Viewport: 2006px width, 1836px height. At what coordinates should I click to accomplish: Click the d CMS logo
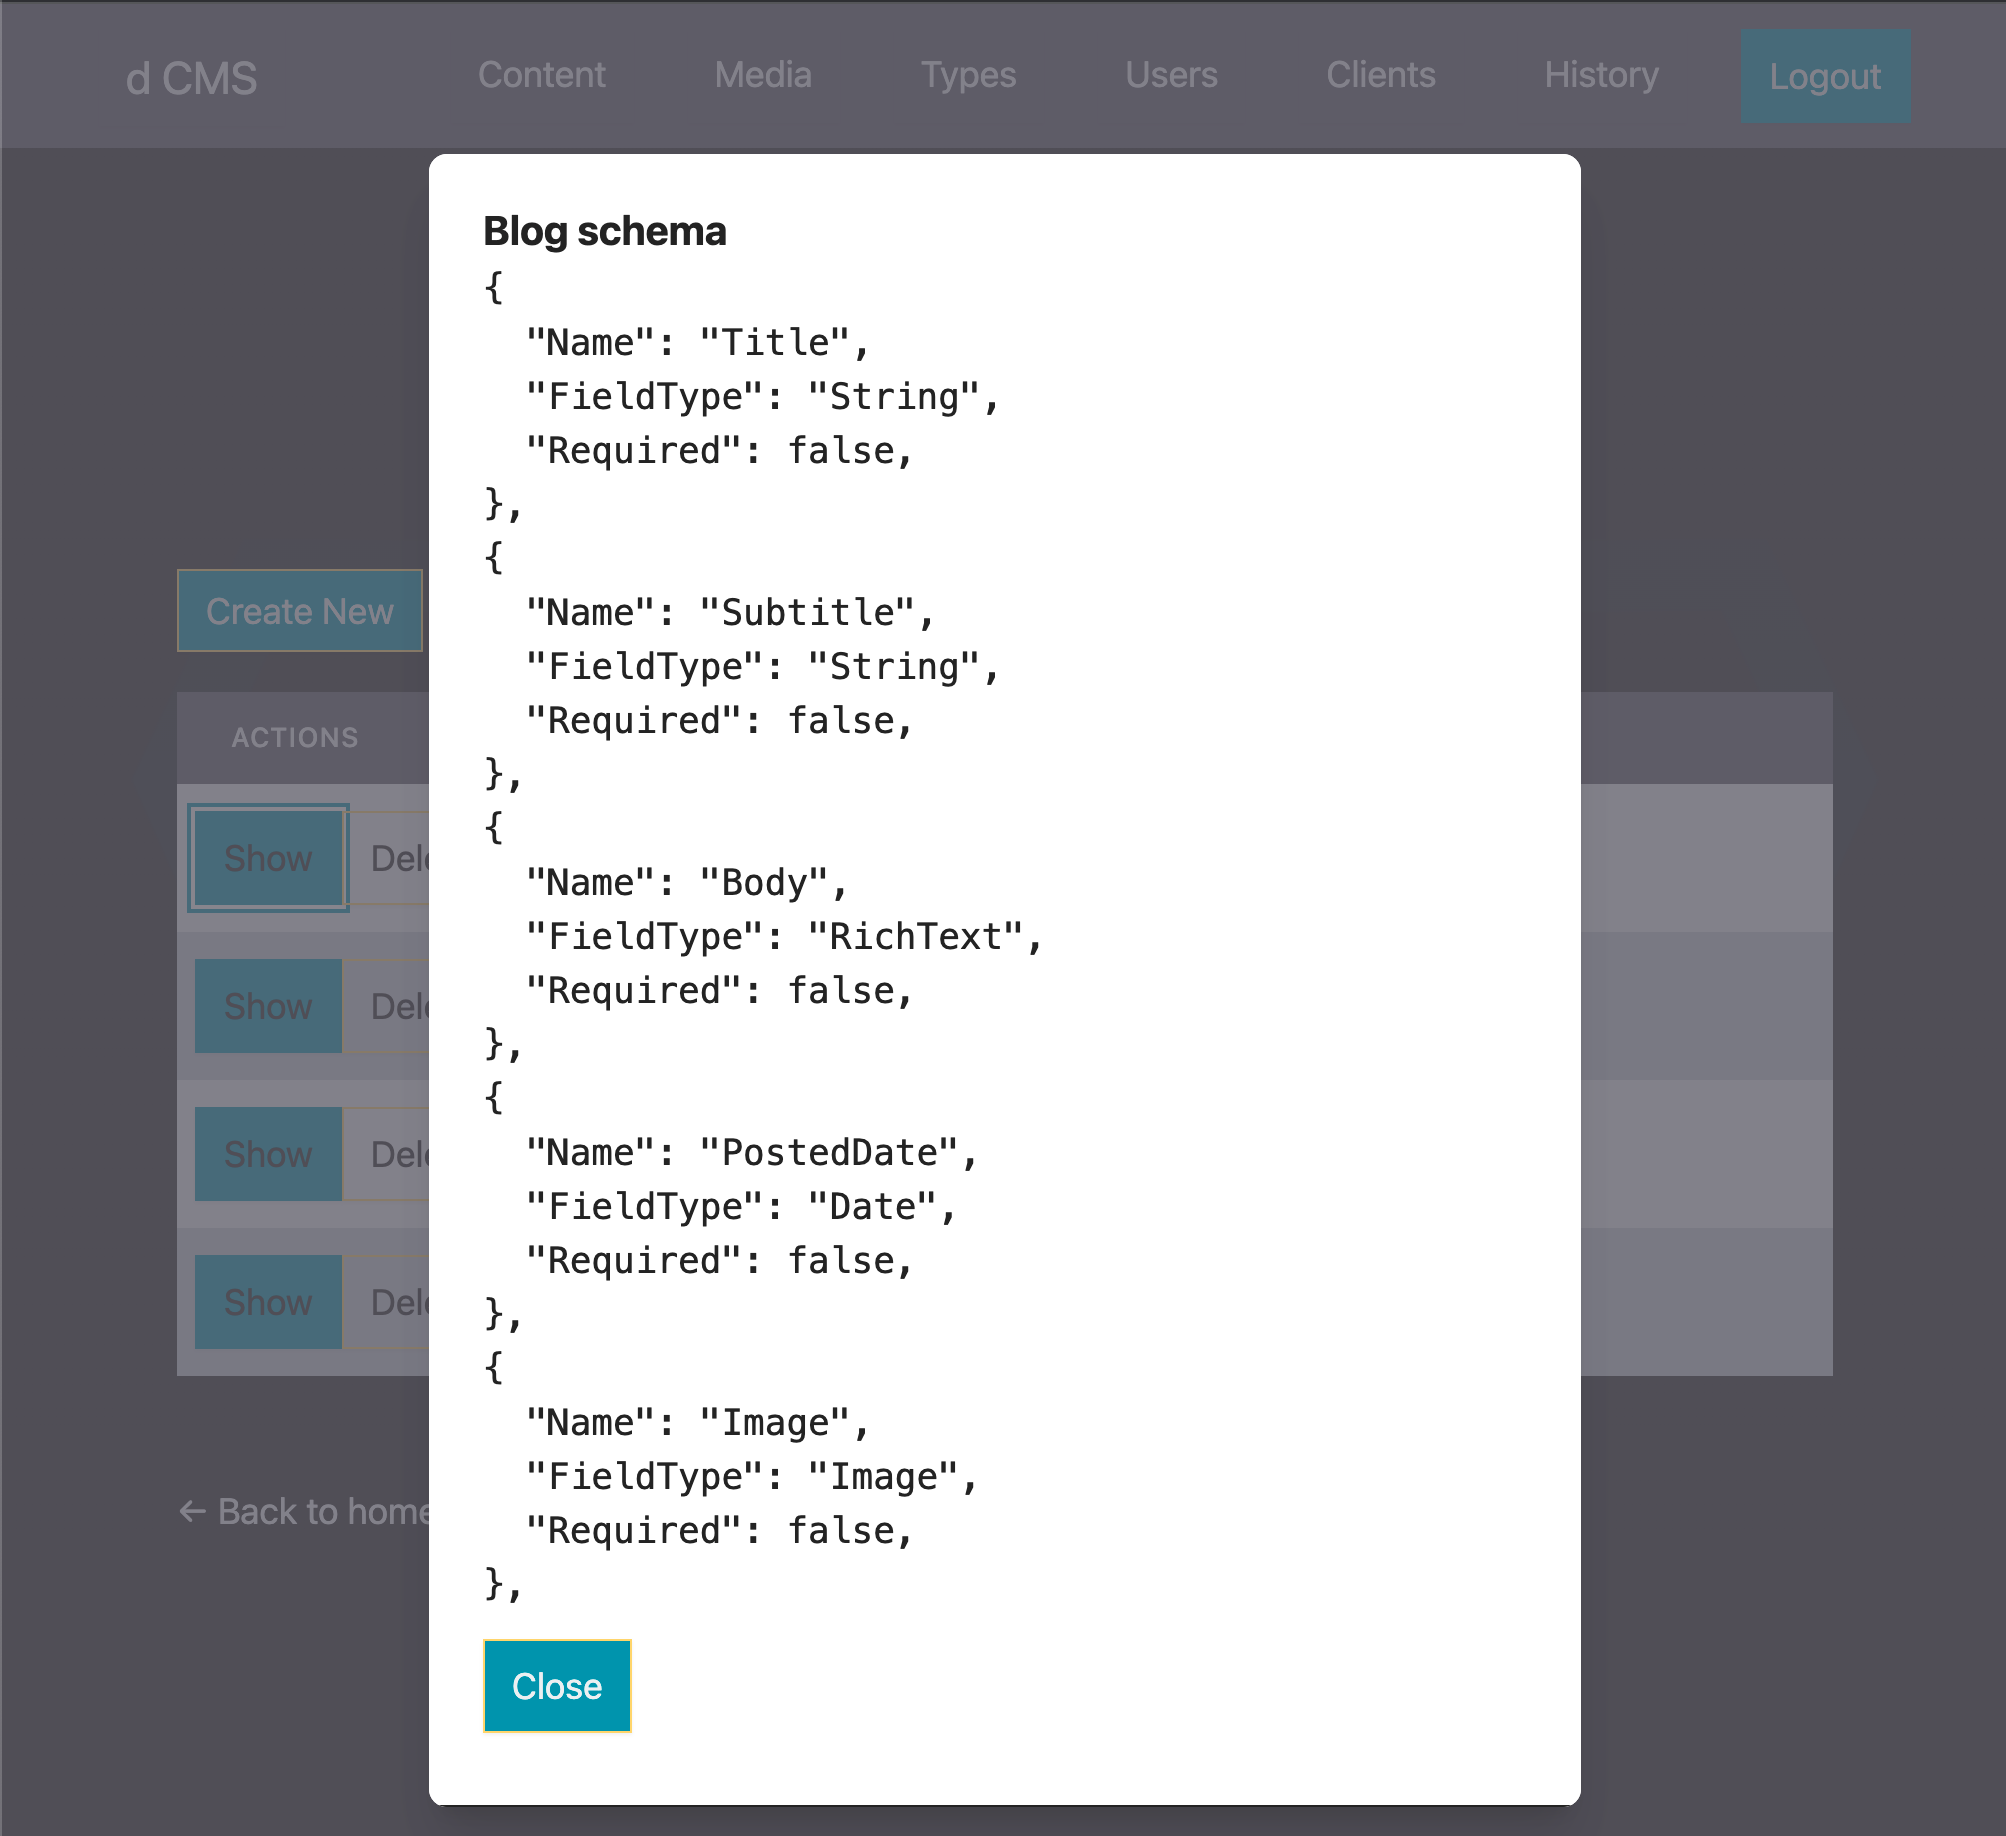191,78
